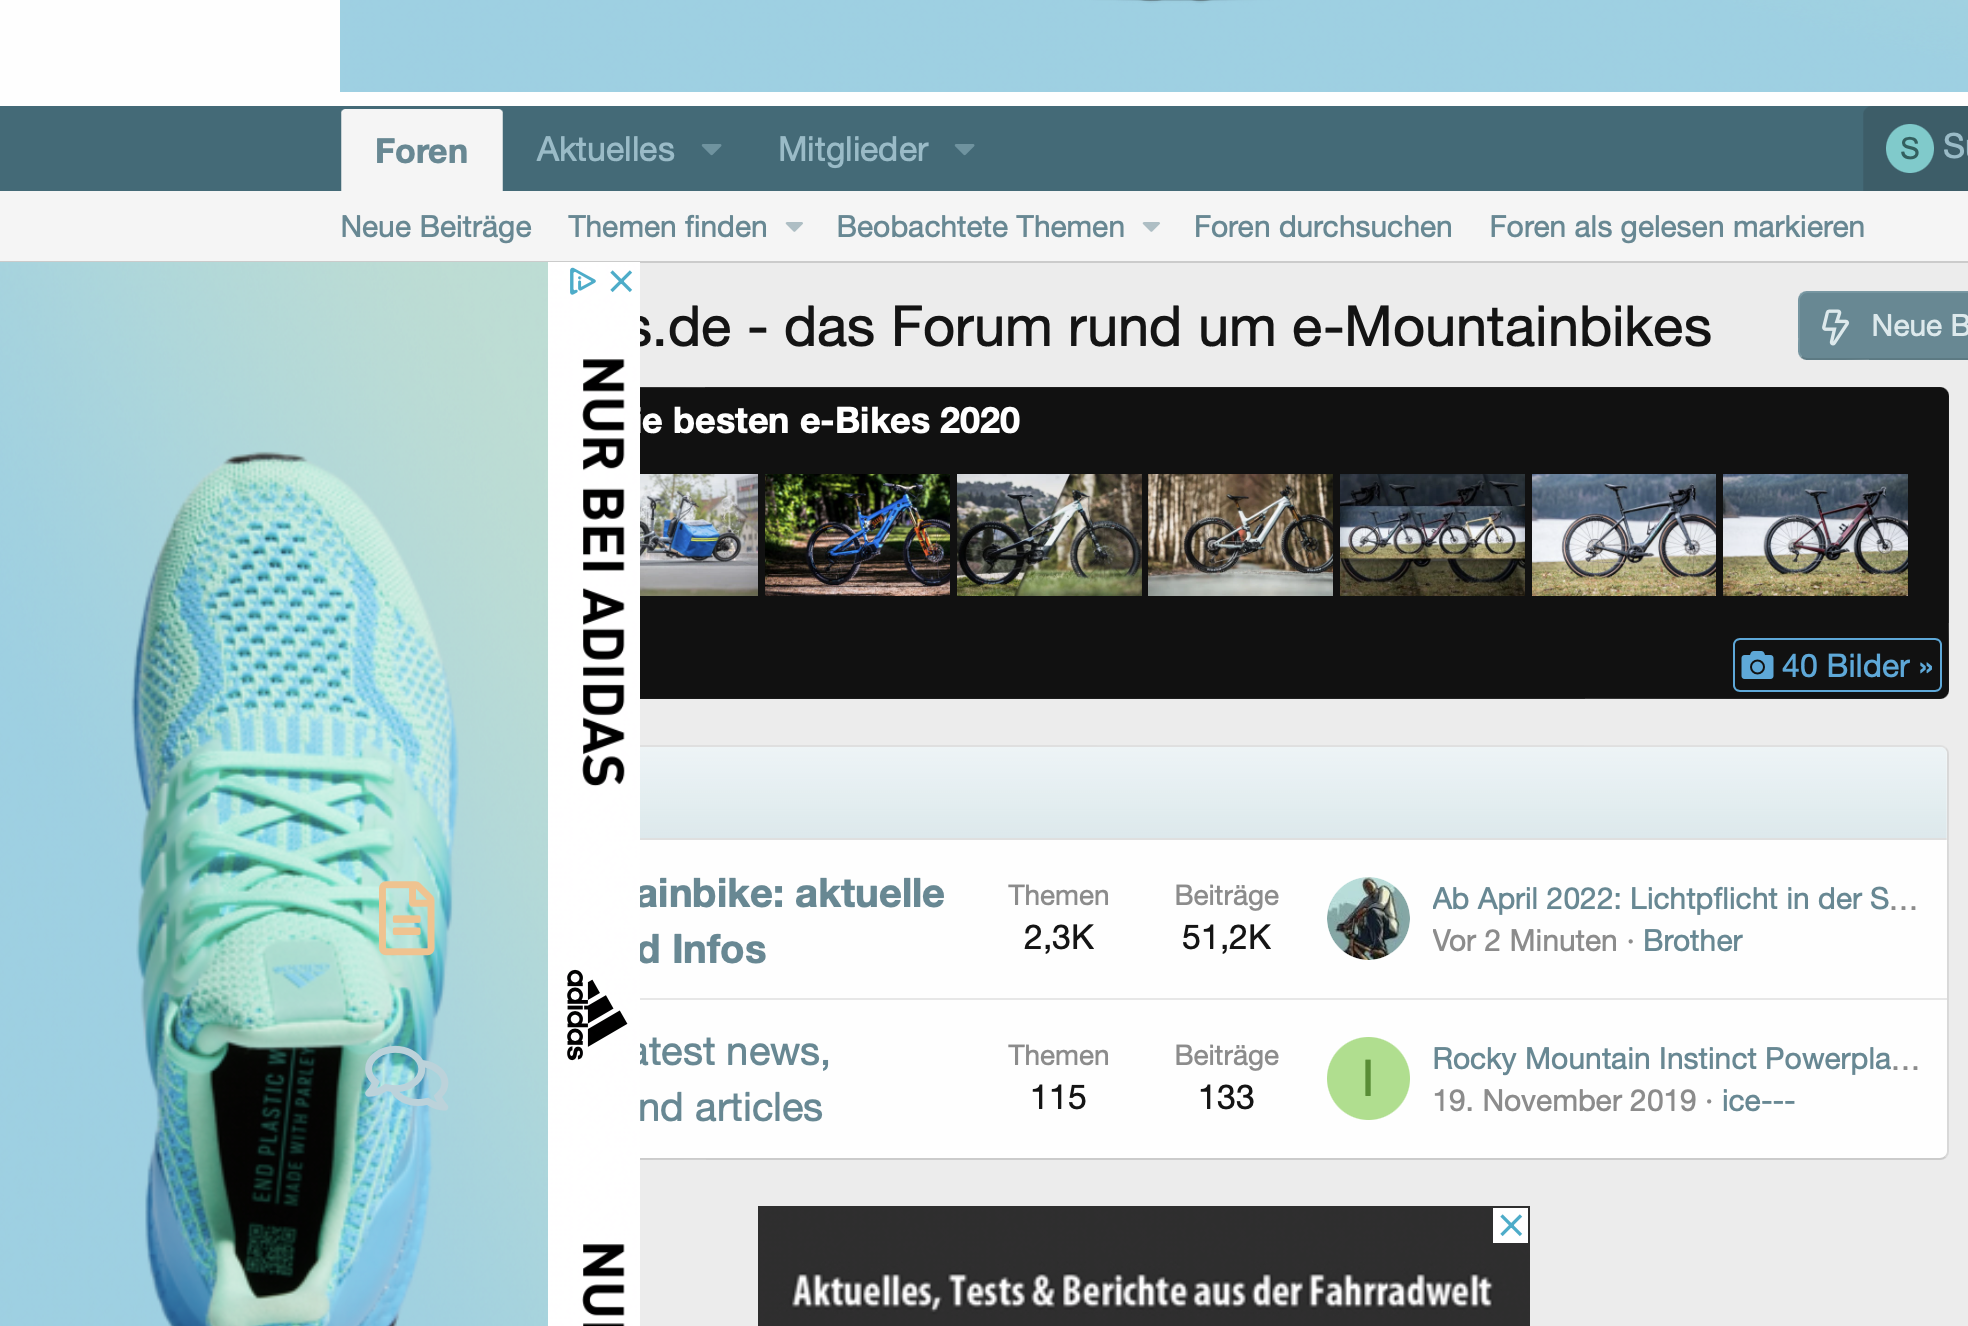Expand the Aktuelles dropdown arrow

tap(711, 150)
